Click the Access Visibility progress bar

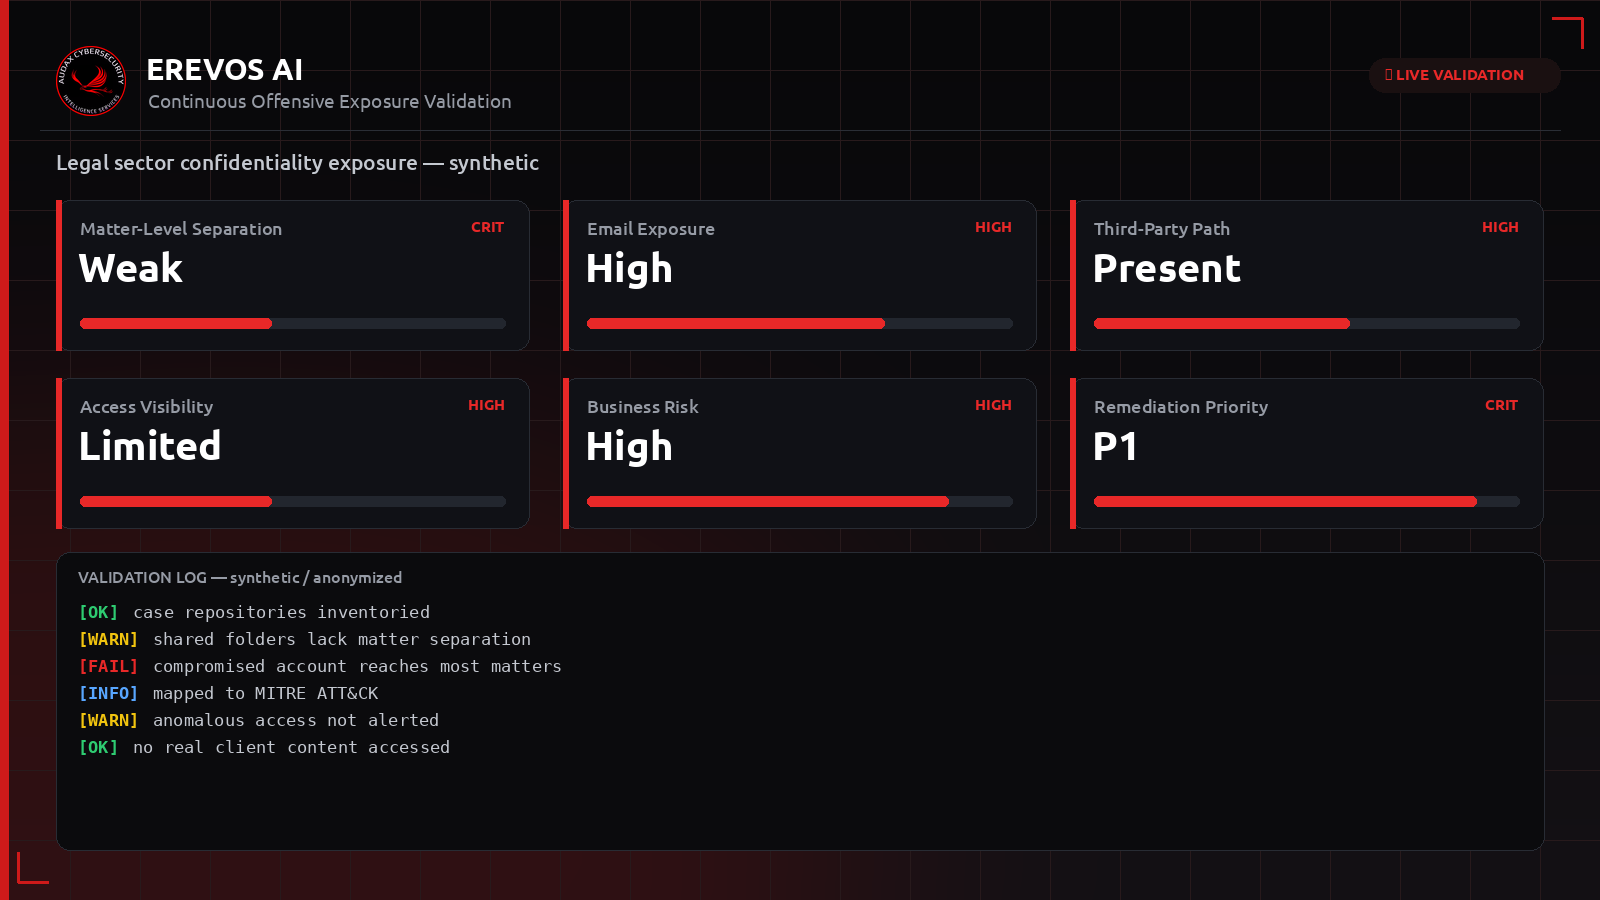[293, 502]
